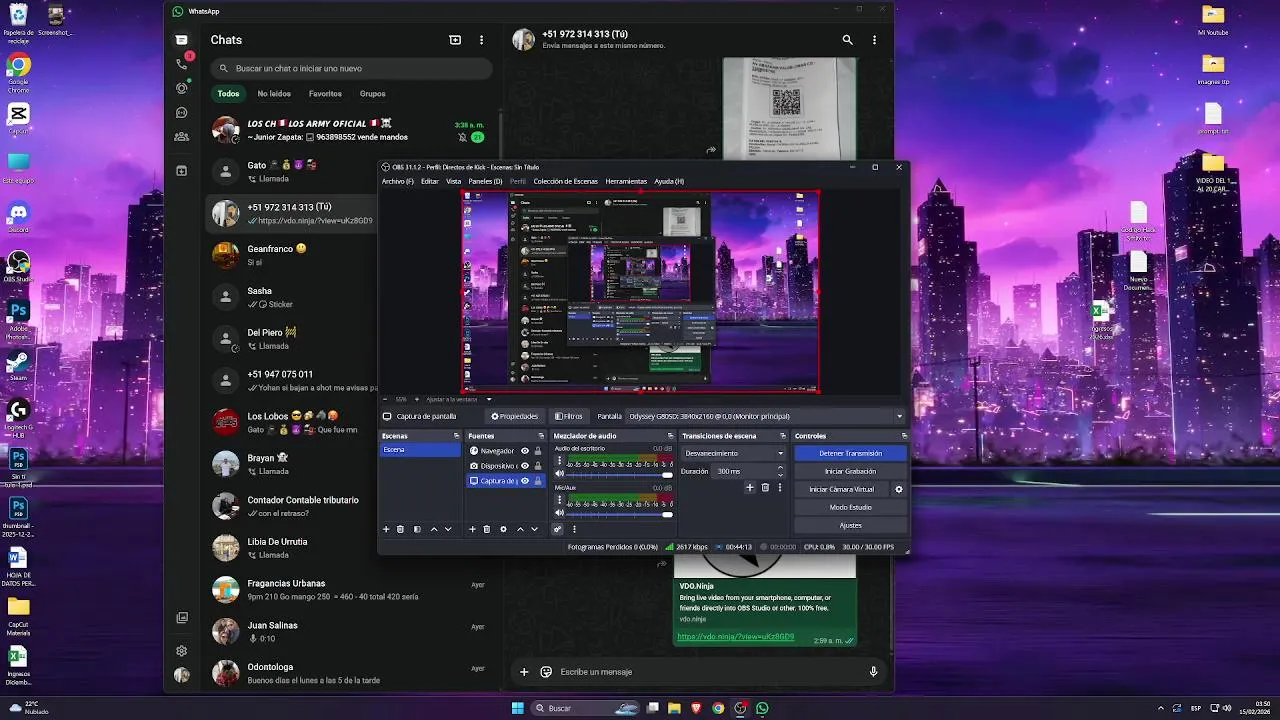Open WhatsApp Calls tab in sidebar
1280x720 pixels.
[x=181, y=64]
